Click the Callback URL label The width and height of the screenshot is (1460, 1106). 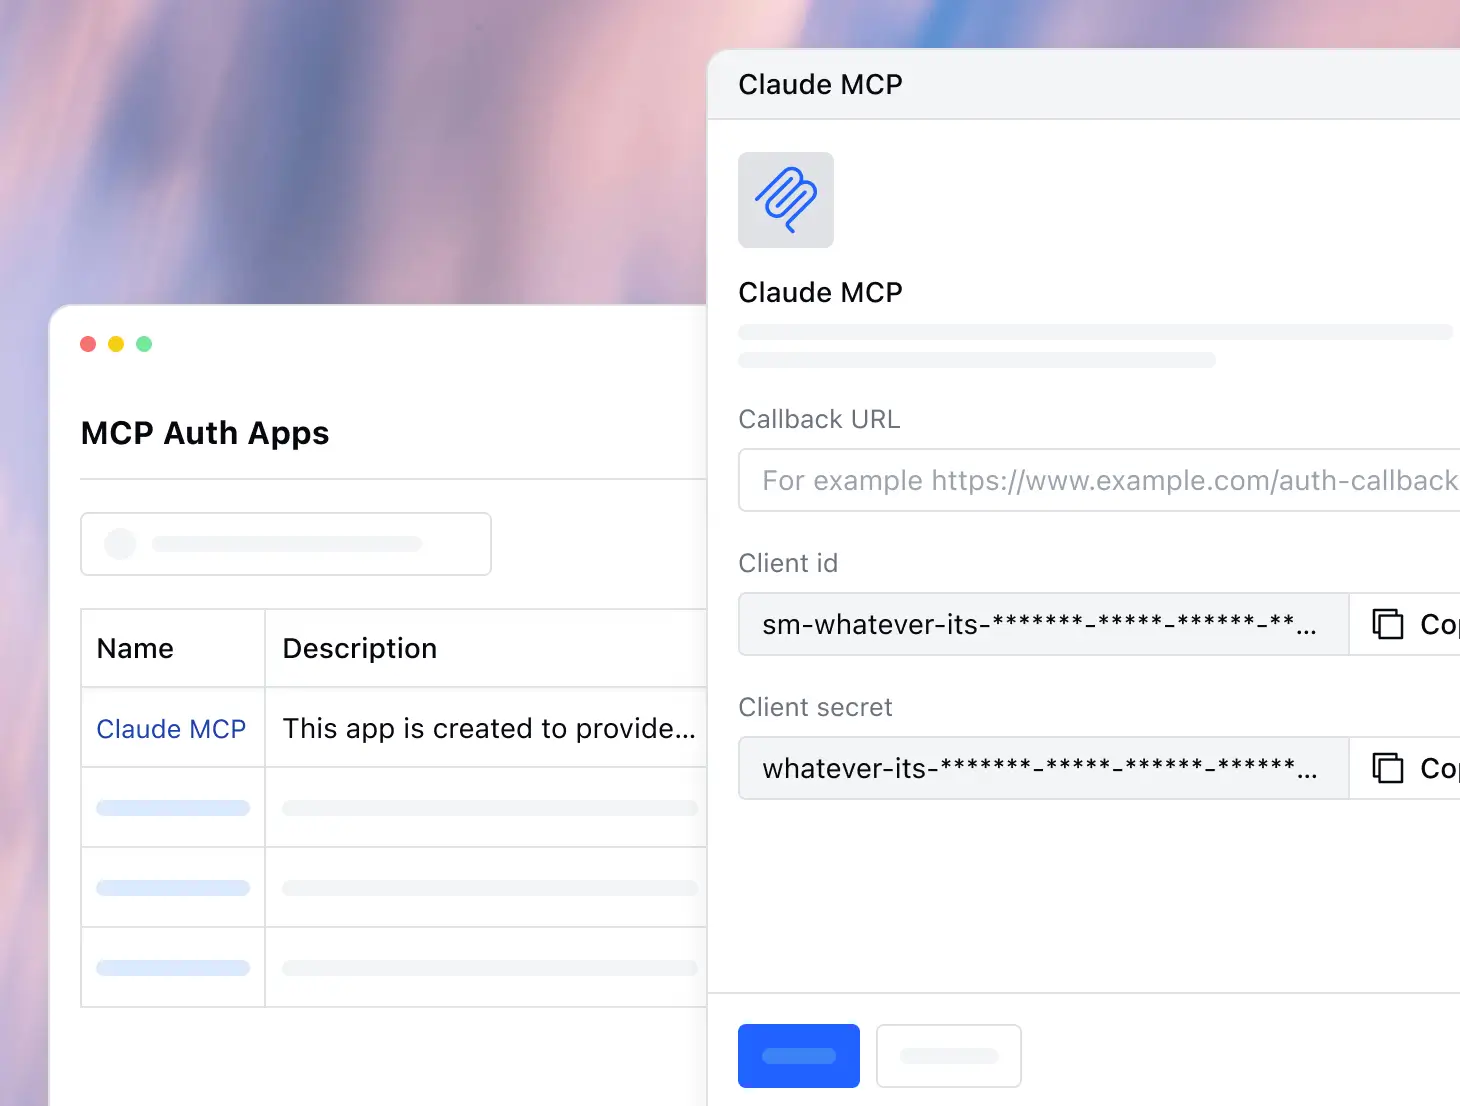(x=819, y=419)
